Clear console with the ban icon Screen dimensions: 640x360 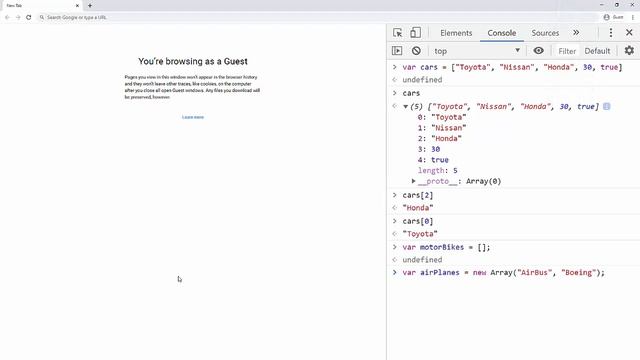(x=416, y=51)
